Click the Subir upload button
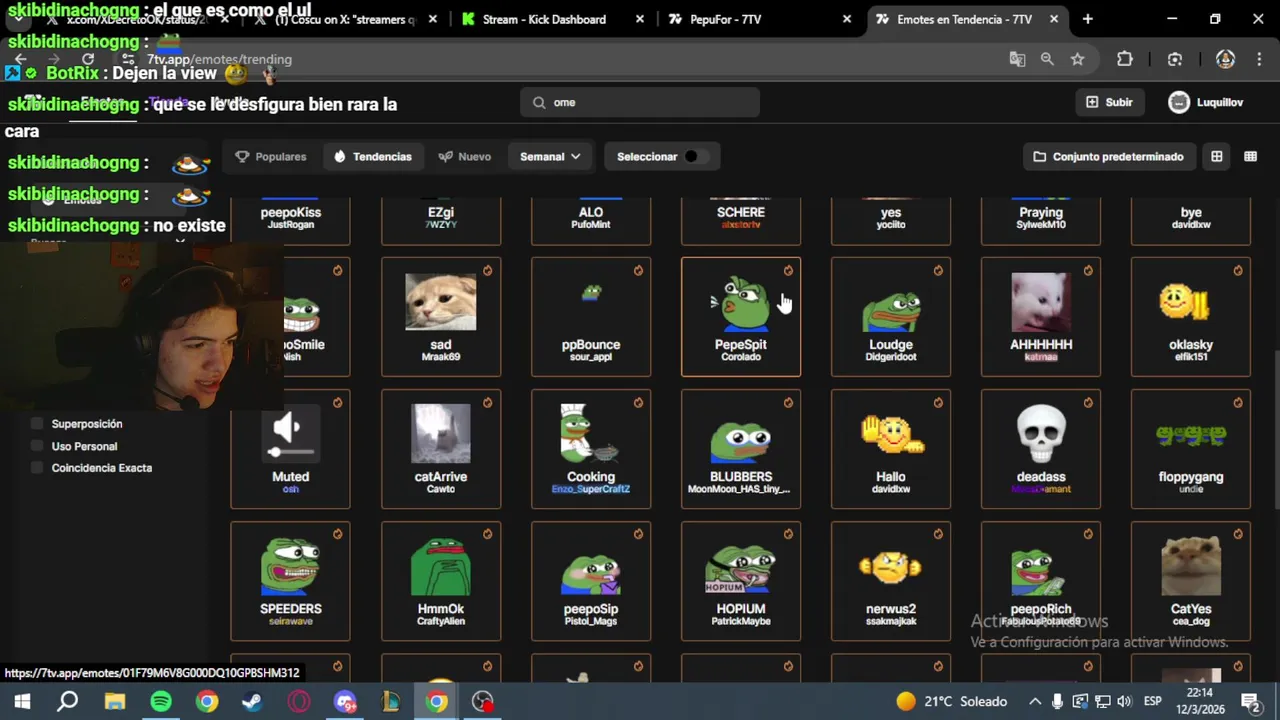 [1108, 102]
